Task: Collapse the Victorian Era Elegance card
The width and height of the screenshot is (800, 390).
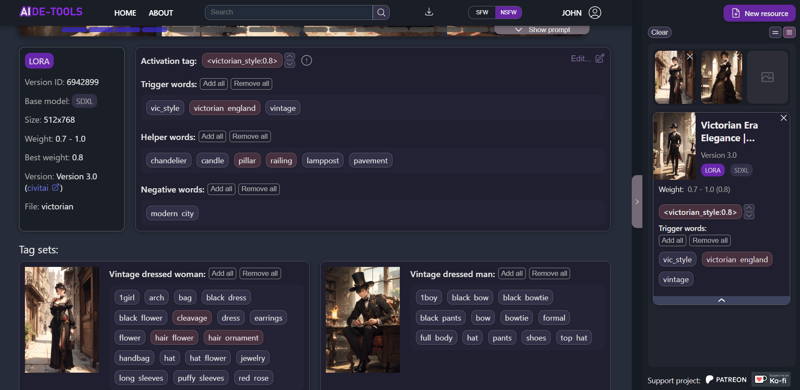Action: pos(721,301)
